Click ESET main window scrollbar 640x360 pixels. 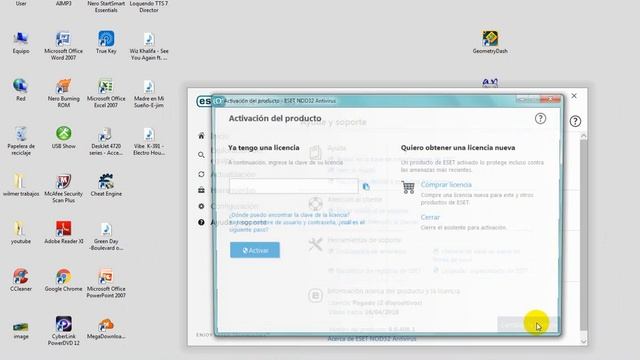(x=583, y=235)
